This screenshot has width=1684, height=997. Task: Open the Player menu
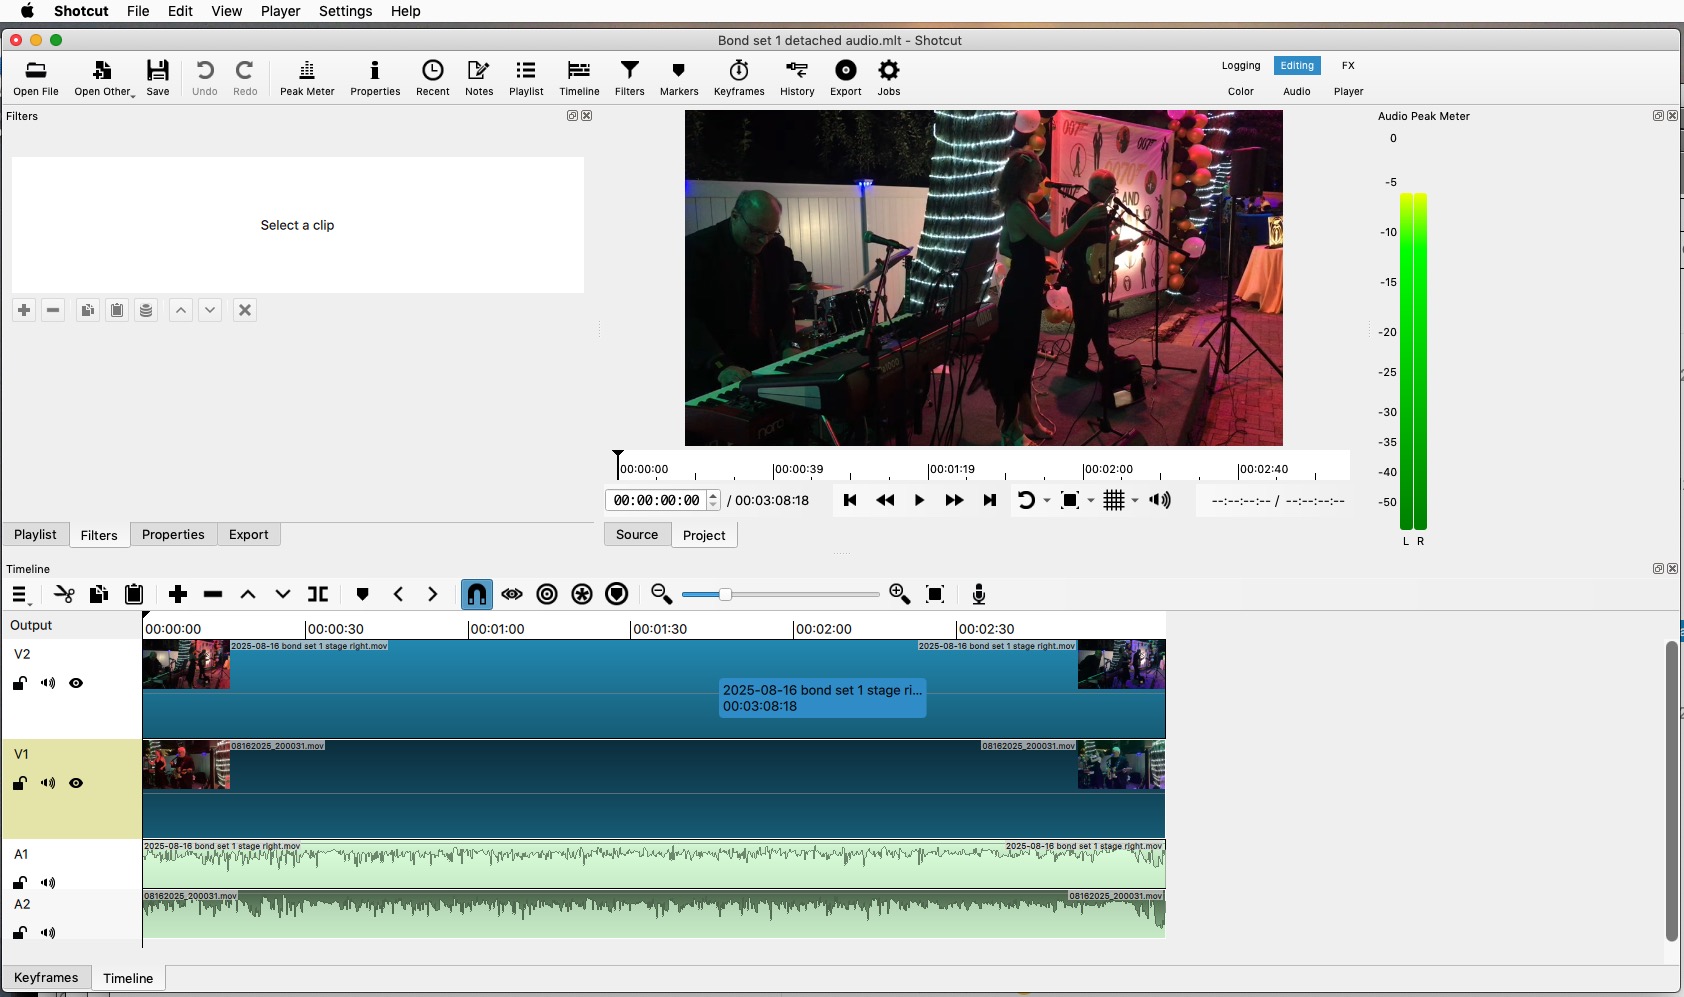point(280,11)
